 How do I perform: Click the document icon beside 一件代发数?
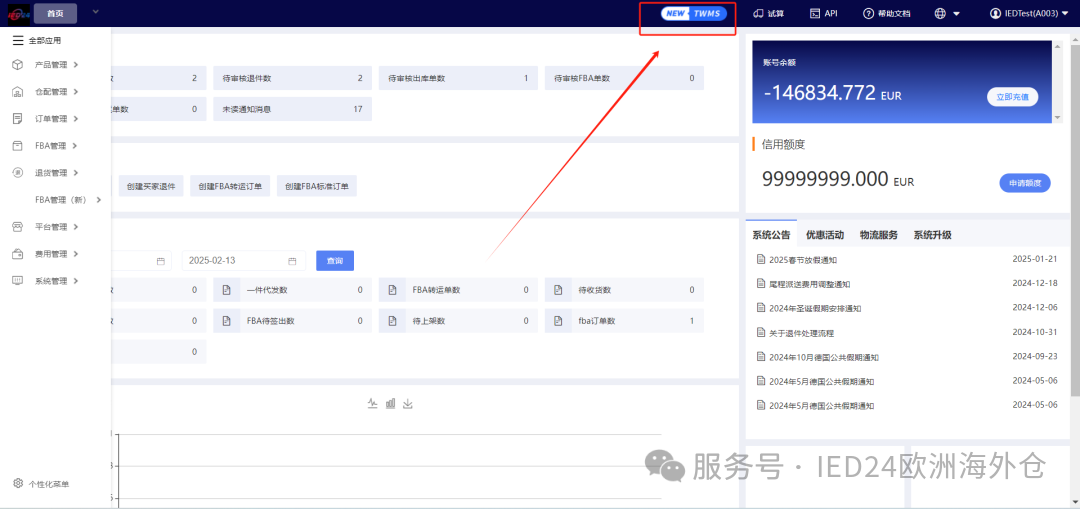click(226, 290)
